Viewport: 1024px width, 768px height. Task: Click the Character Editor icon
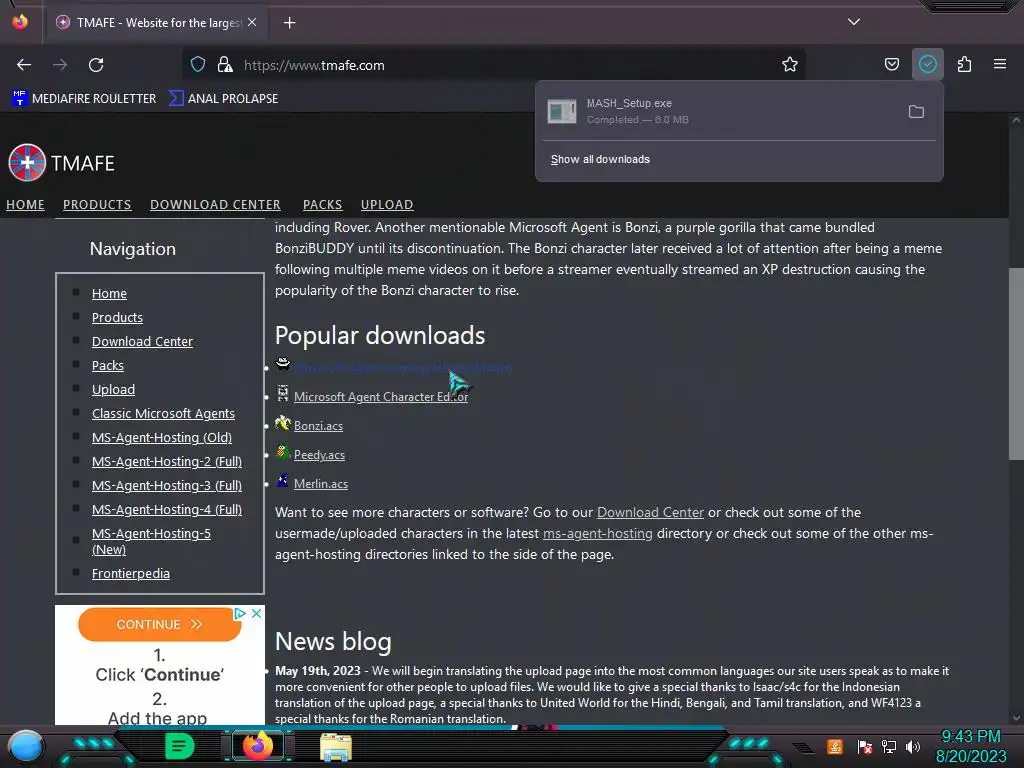[x=282, y=393]
